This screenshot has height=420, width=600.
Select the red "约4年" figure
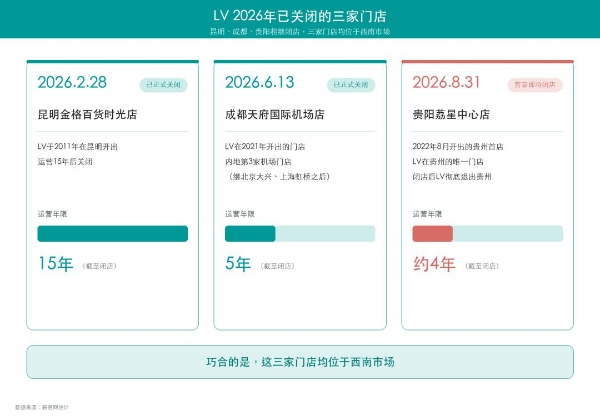coord(434,264)
